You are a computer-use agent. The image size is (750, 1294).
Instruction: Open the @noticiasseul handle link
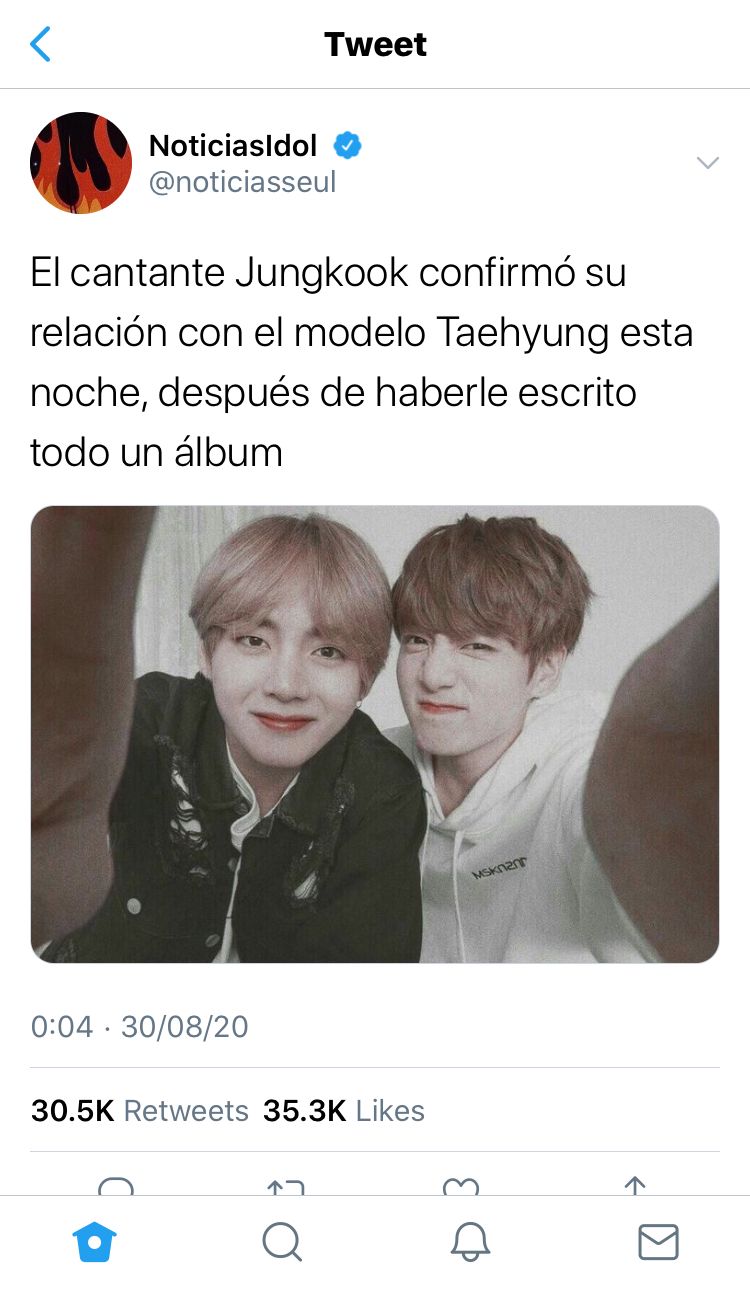[x=243, y=182]
